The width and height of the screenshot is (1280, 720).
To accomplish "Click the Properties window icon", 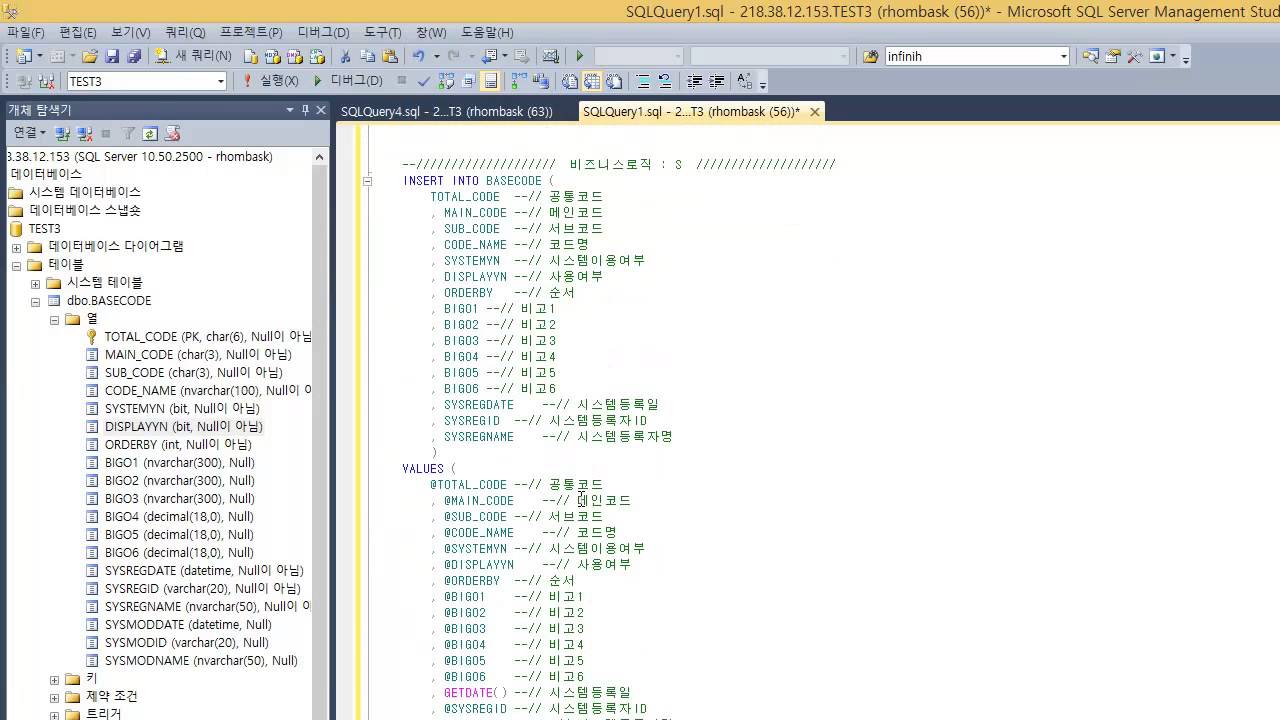I will [x=1112, y=56].
